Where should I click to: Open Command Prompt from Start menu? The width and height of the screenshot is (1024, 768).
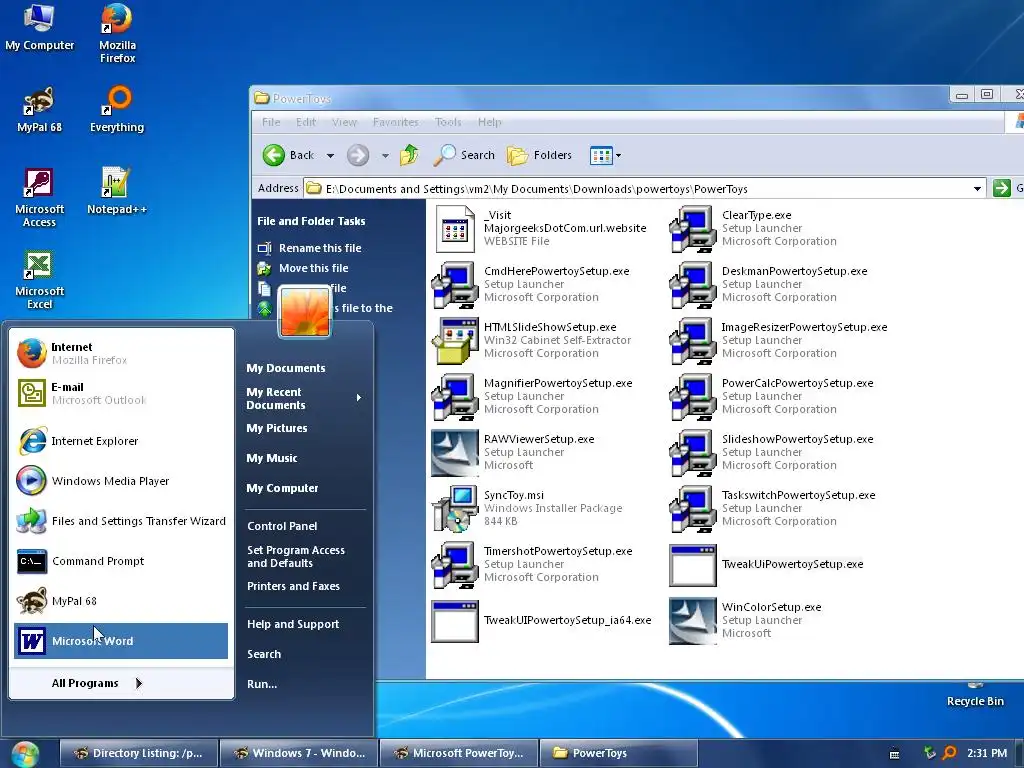pos(121,561)
